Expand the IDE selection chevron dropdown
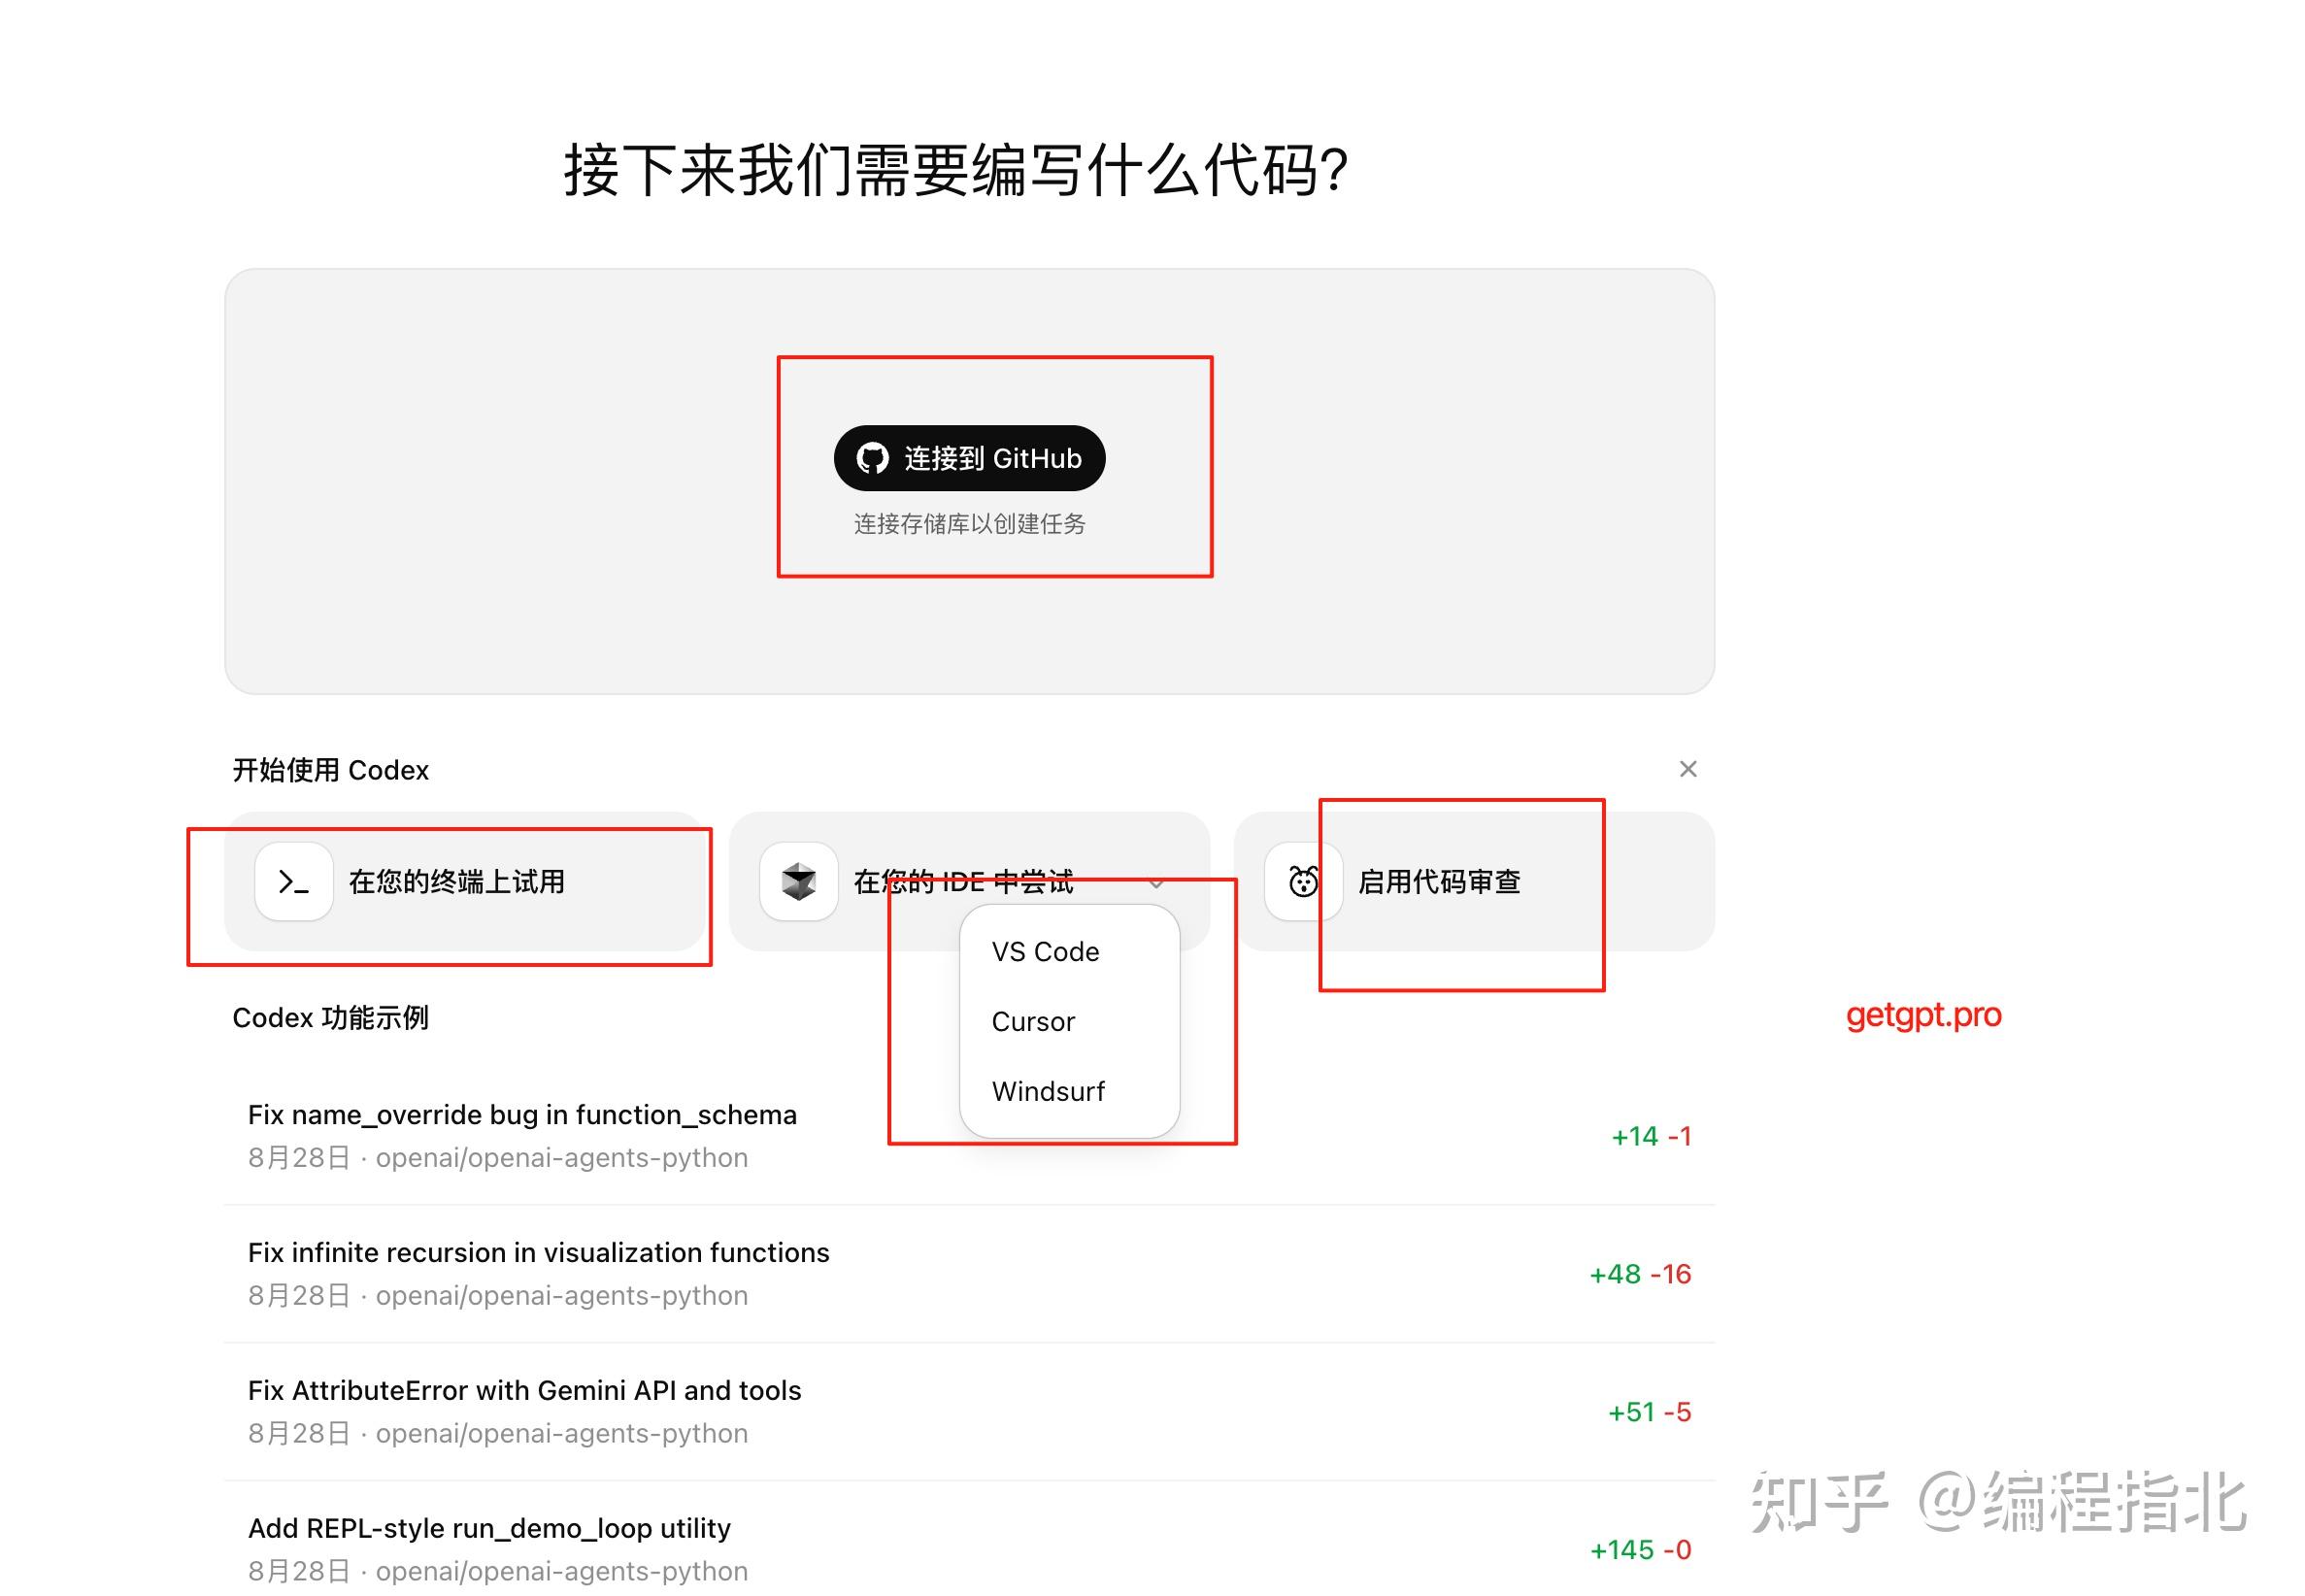This screenshot has height=1596, width=2305. pyautogui.click(x=1157, y=884)
